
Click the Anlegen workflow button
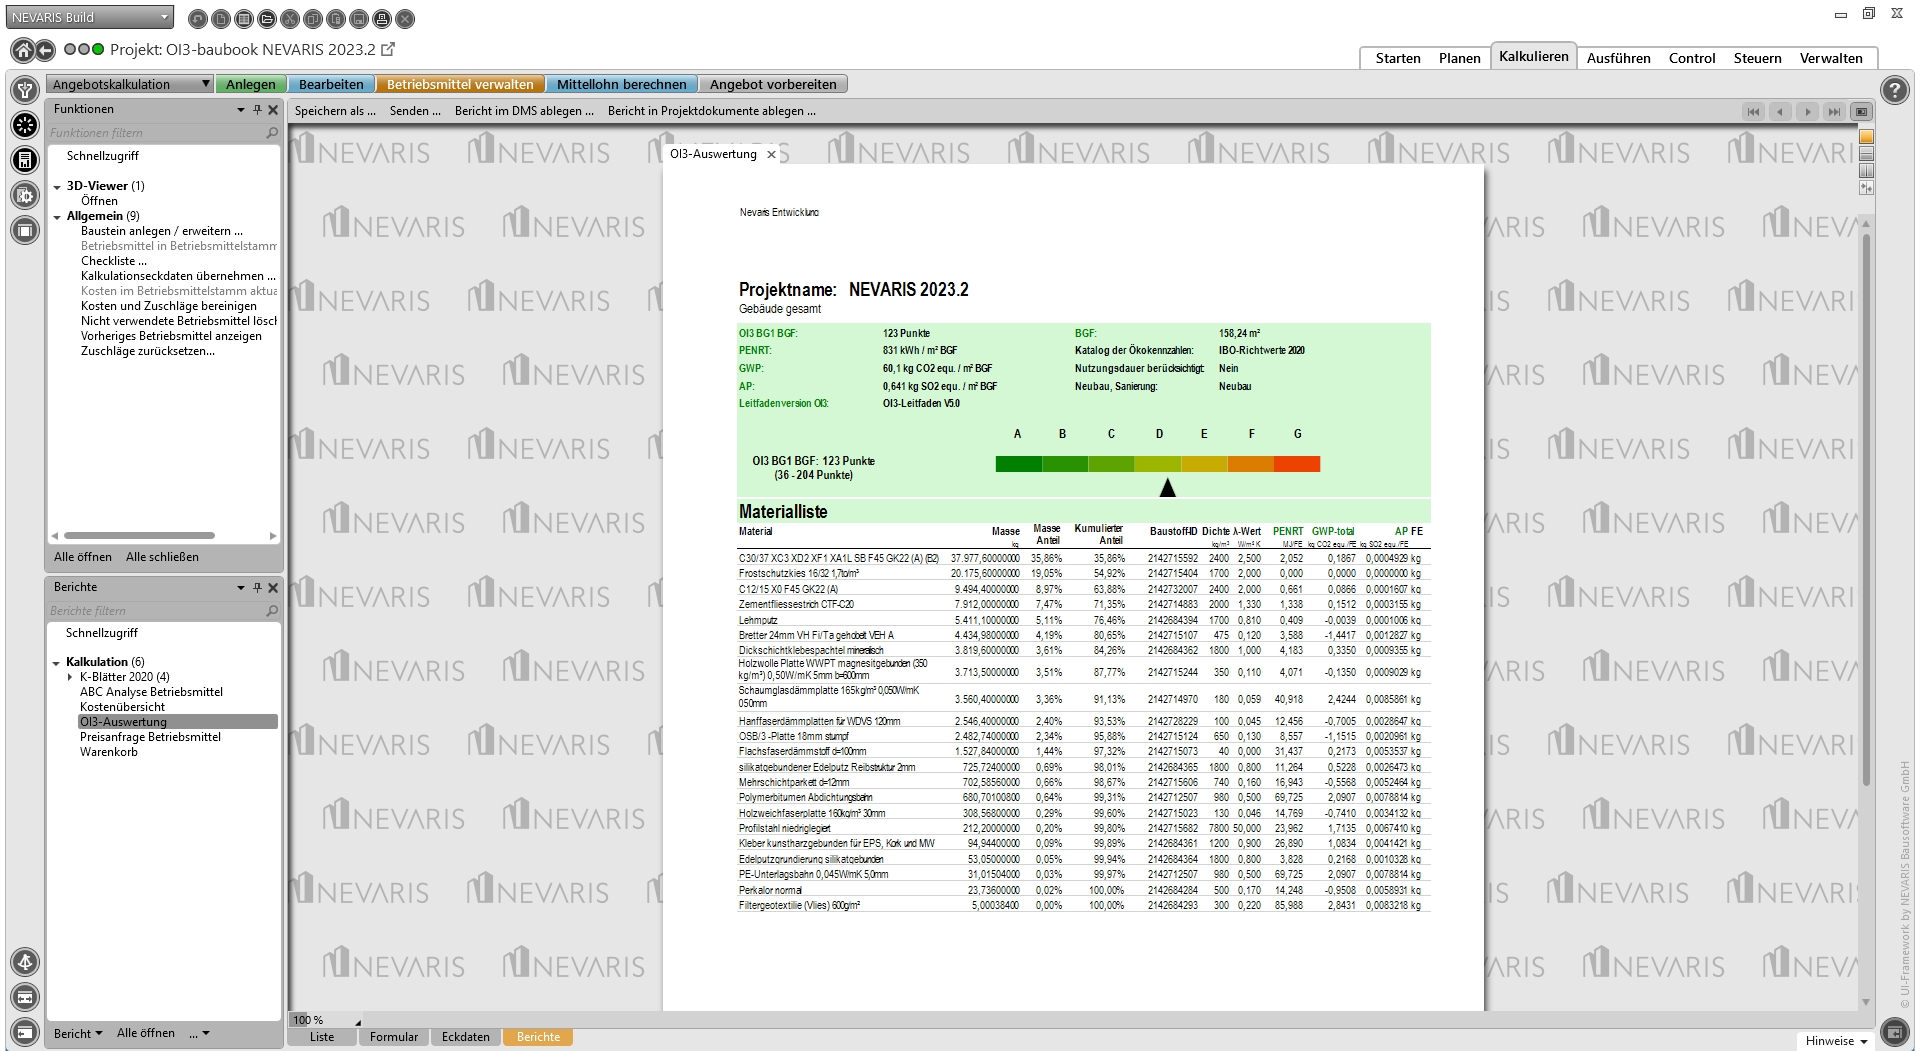[x=251, y=84]
